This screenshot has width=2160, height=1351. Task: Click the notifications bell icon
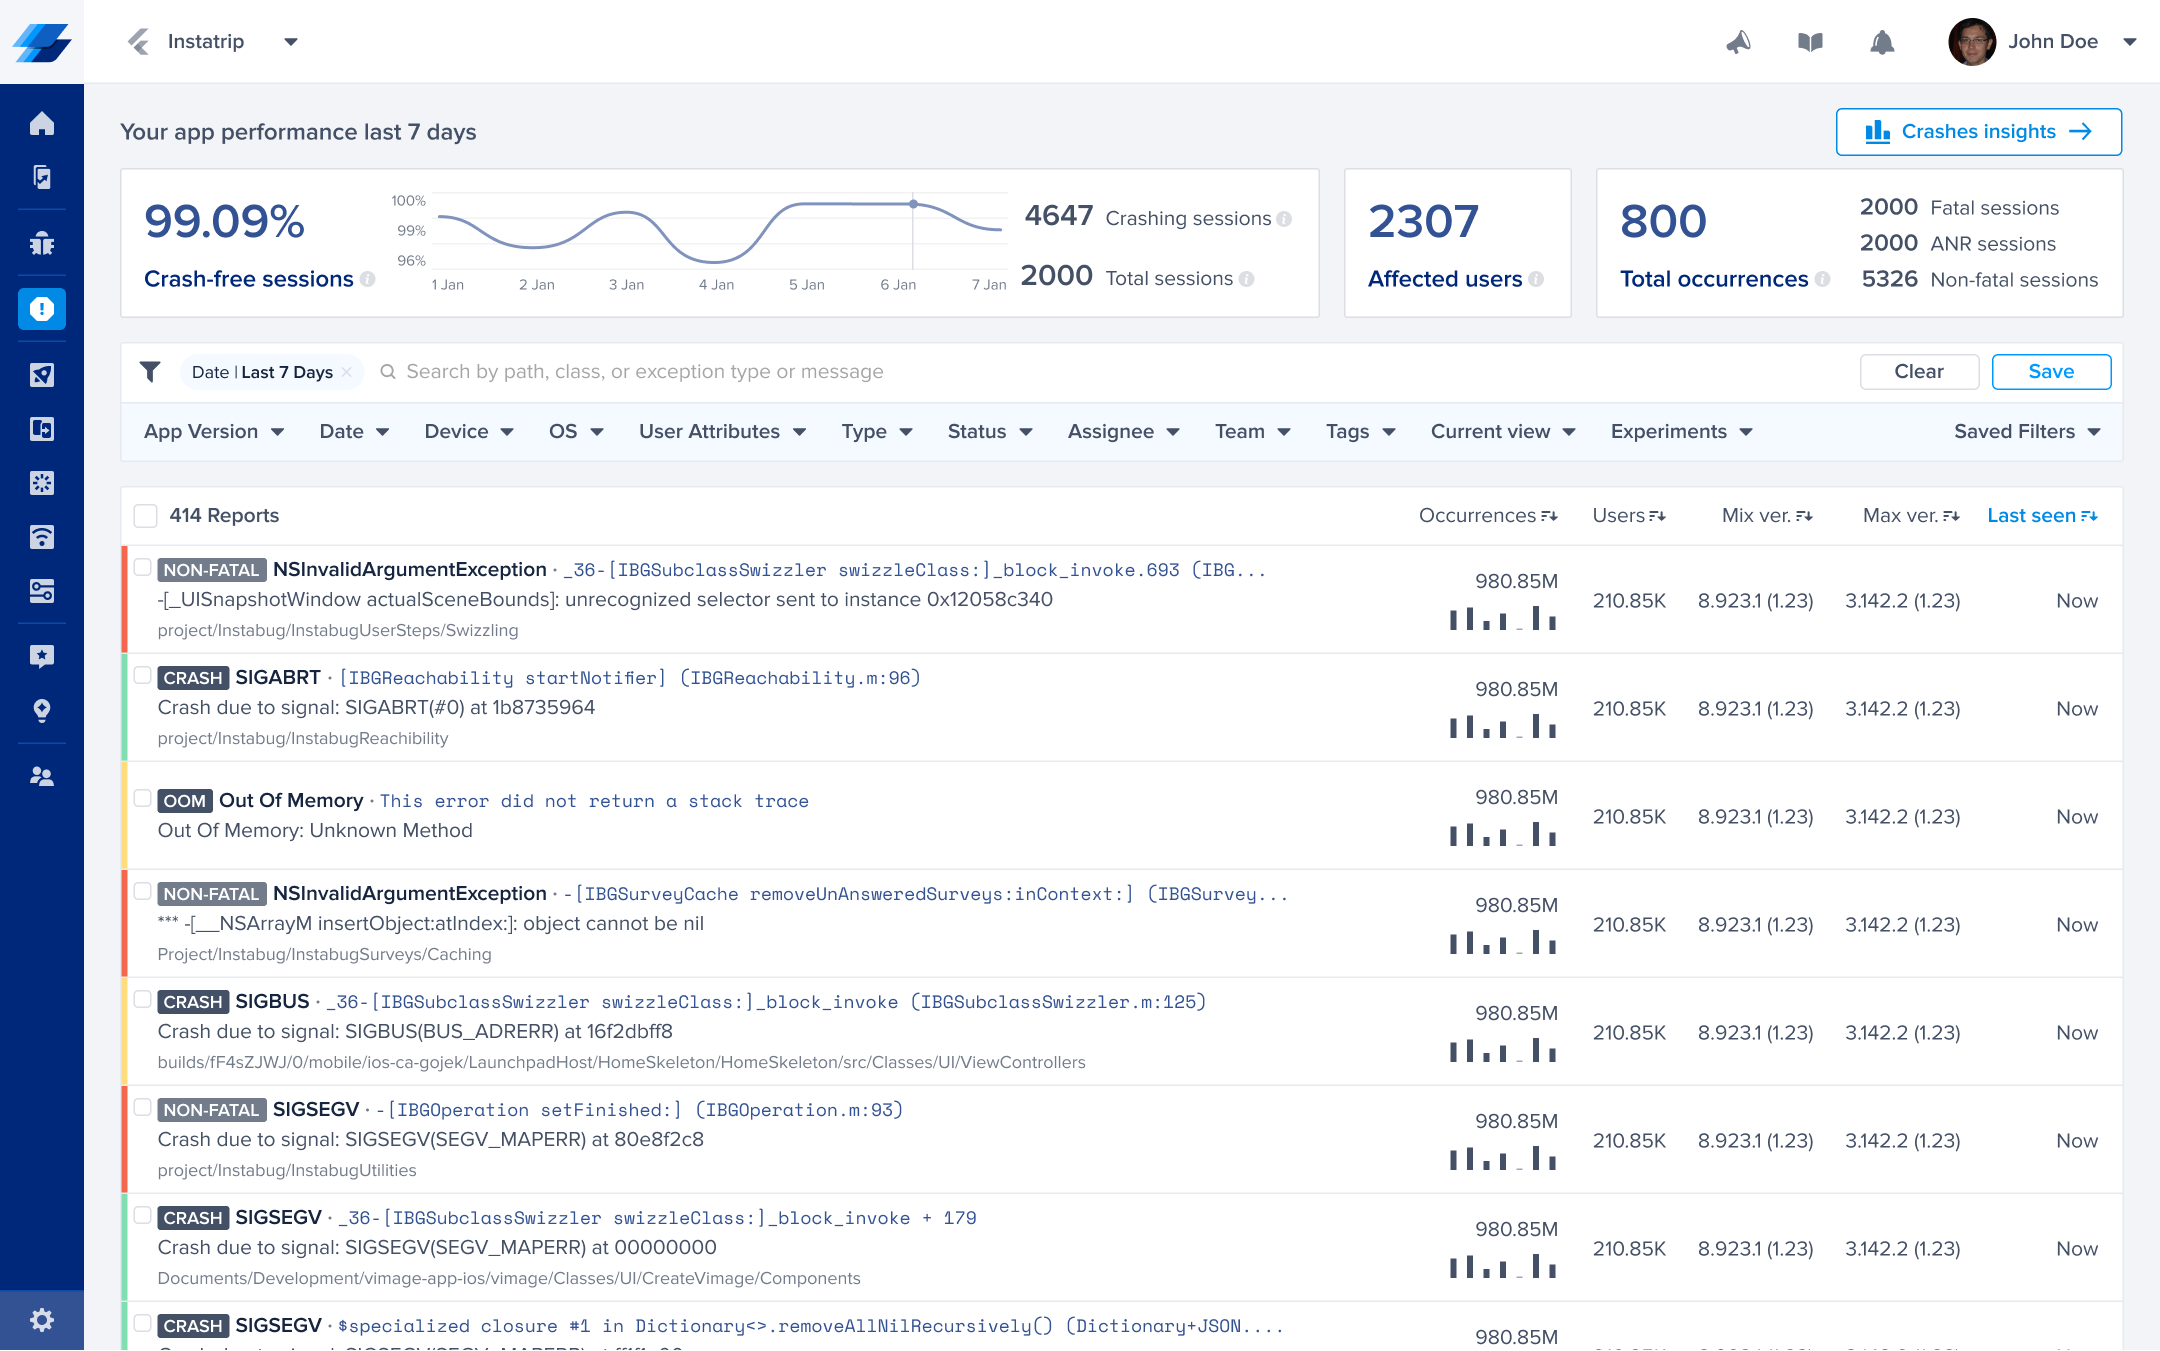1882,42
